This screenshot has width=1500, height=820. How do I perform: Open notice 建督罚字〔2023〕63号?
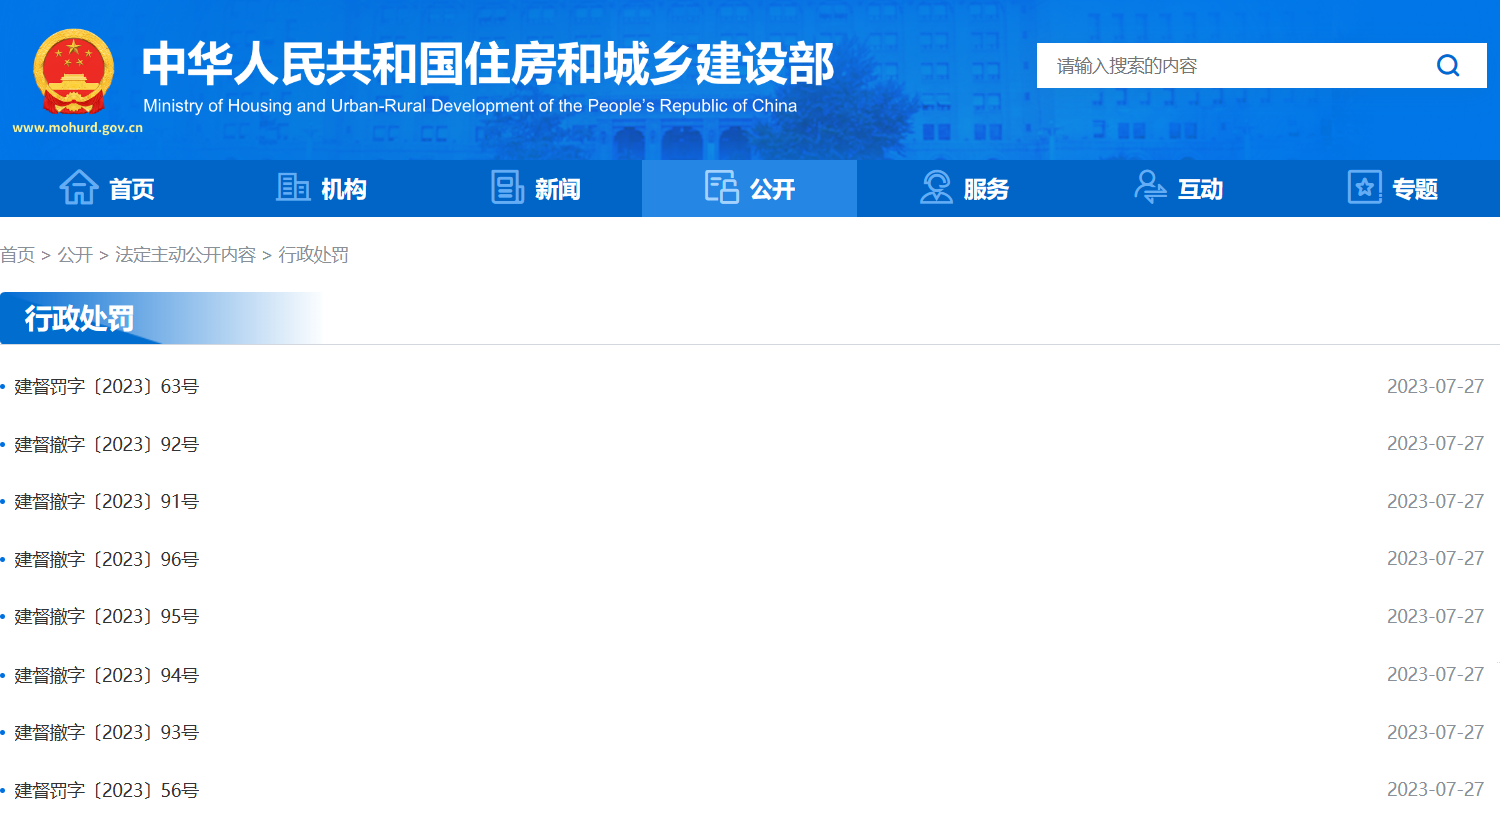click(x=106, y=386)
